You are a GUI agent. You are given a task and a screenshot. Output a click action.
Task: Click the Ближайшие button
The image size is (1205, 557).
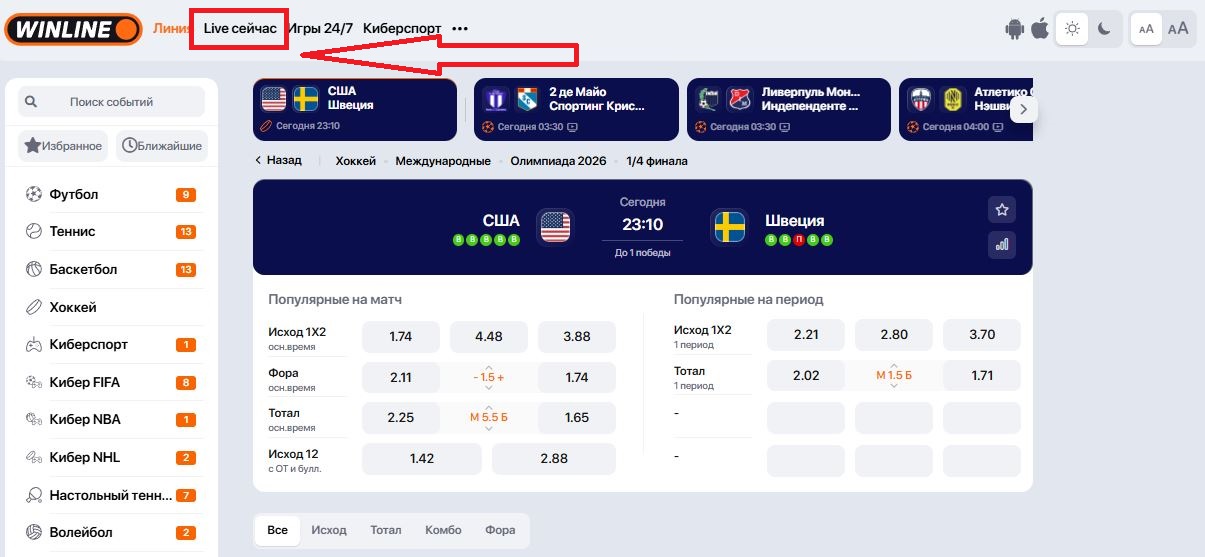[162, 146]
